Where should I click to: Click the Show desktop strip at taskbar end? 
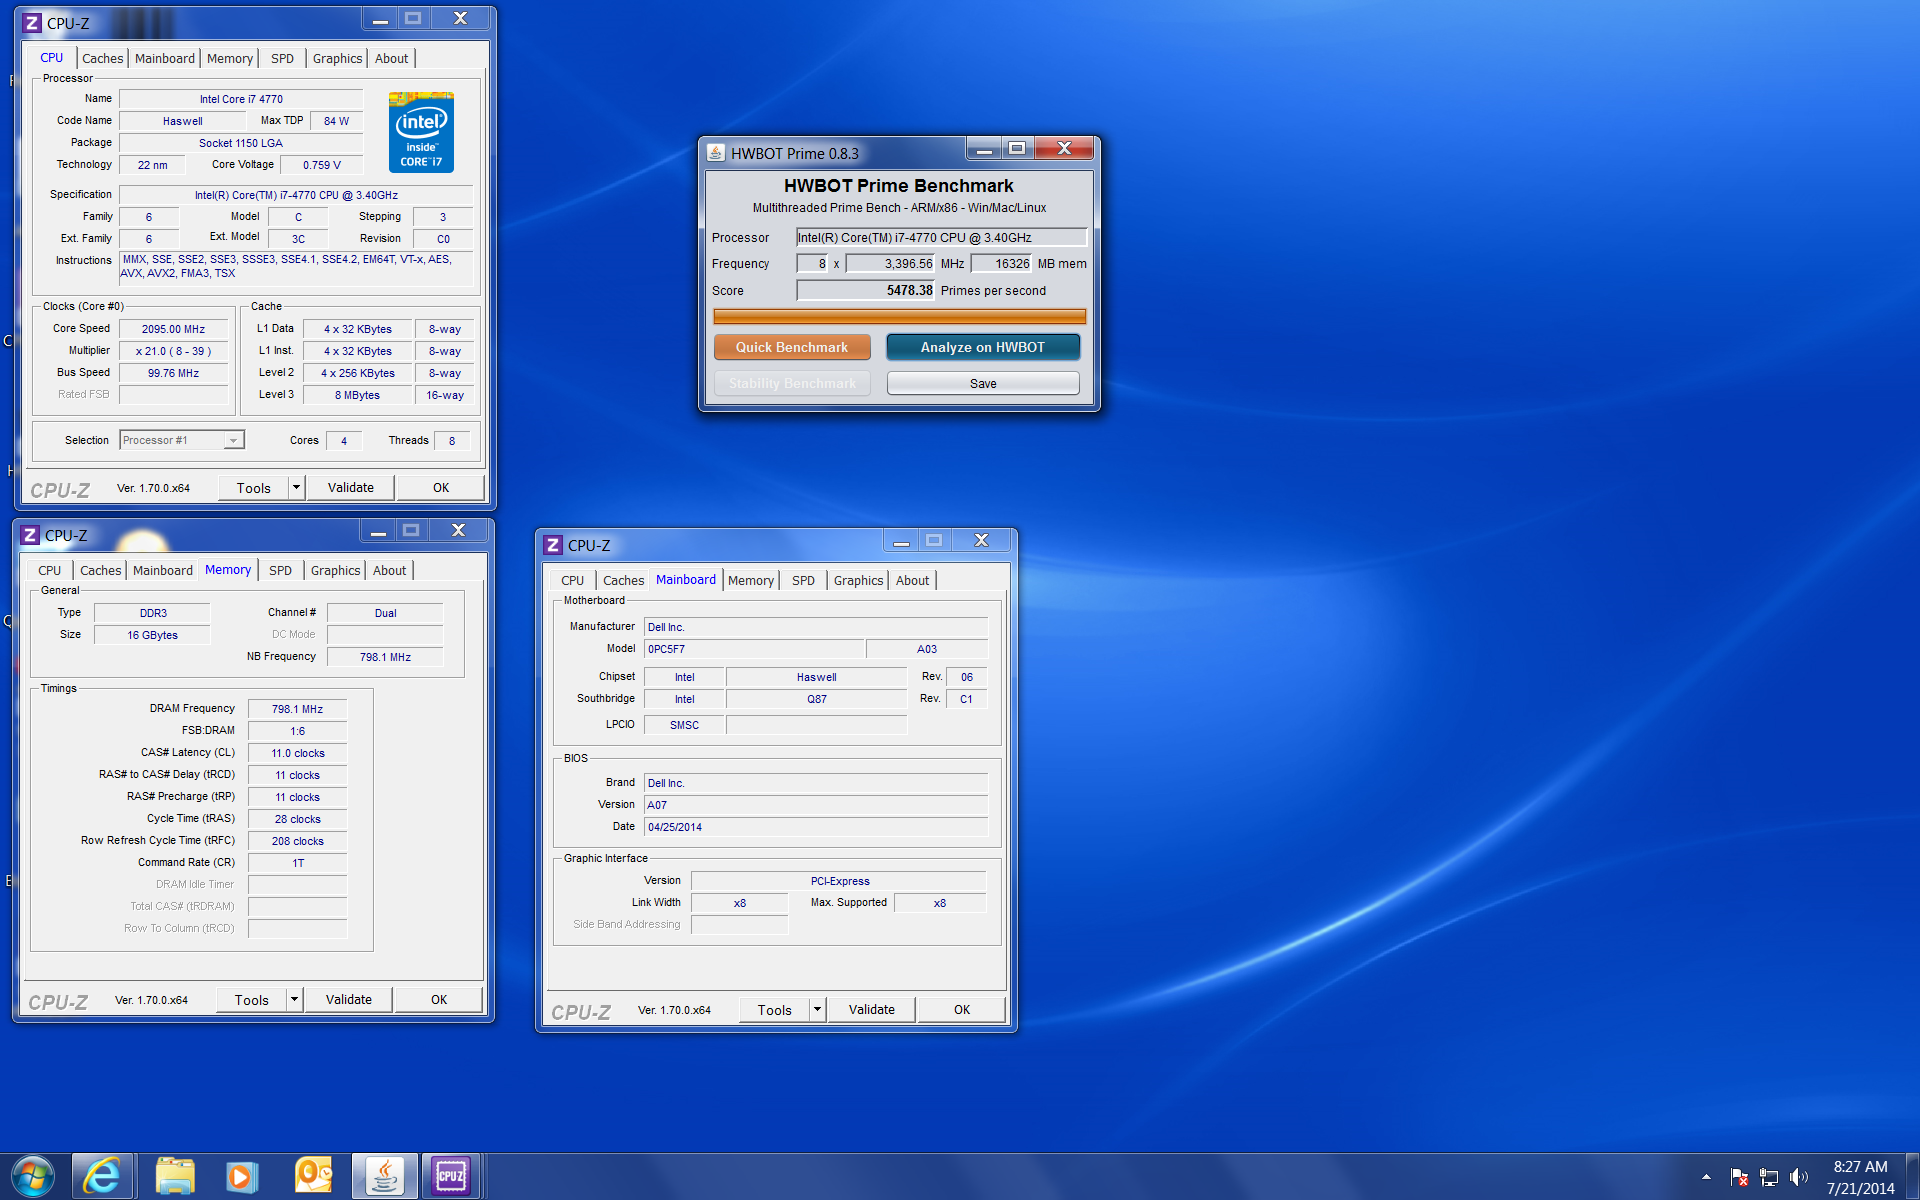pyautogui.click(x=1912, y=1177)
